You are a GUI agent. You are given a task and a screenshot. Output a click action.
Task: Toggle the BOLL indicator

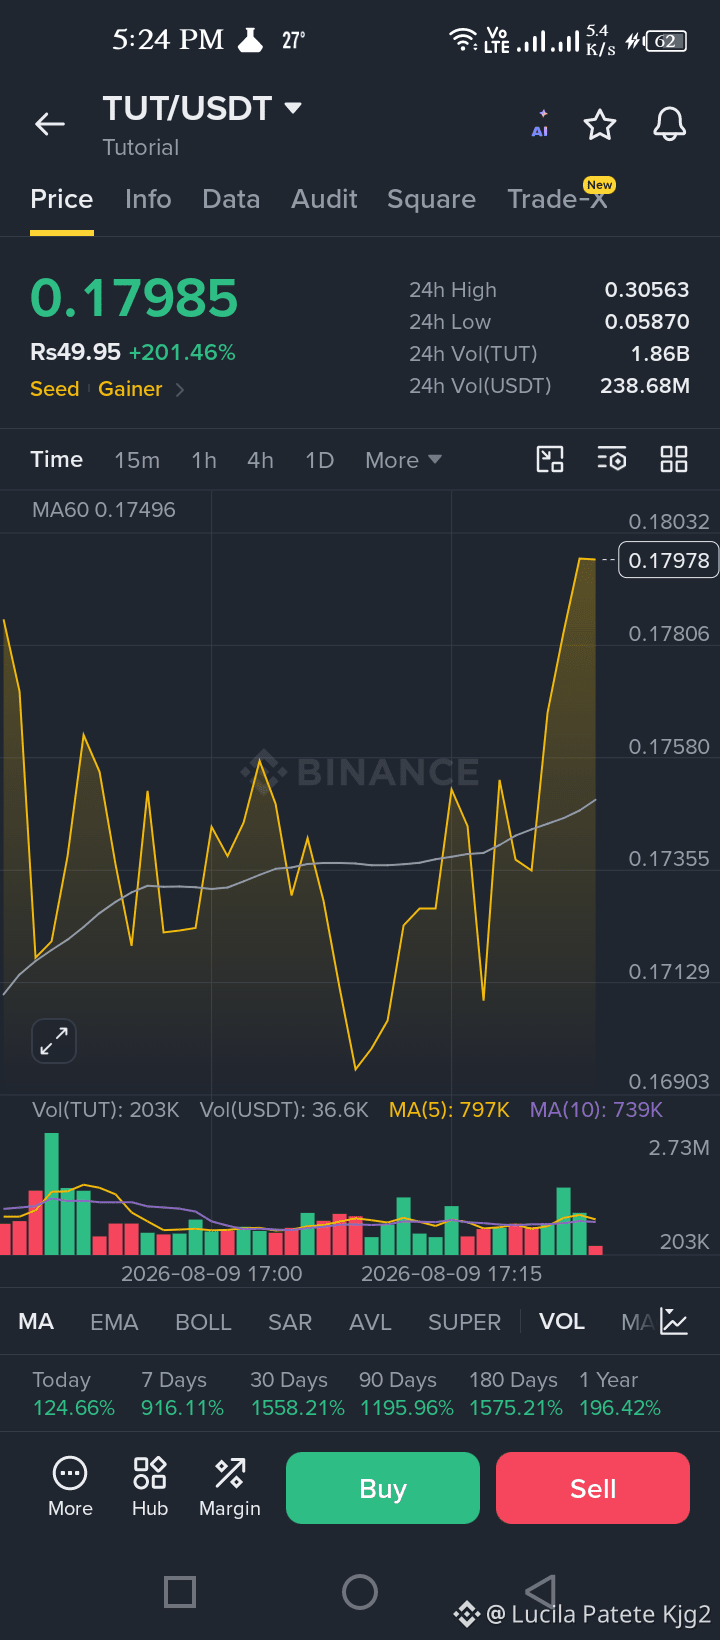(203, 1322)
